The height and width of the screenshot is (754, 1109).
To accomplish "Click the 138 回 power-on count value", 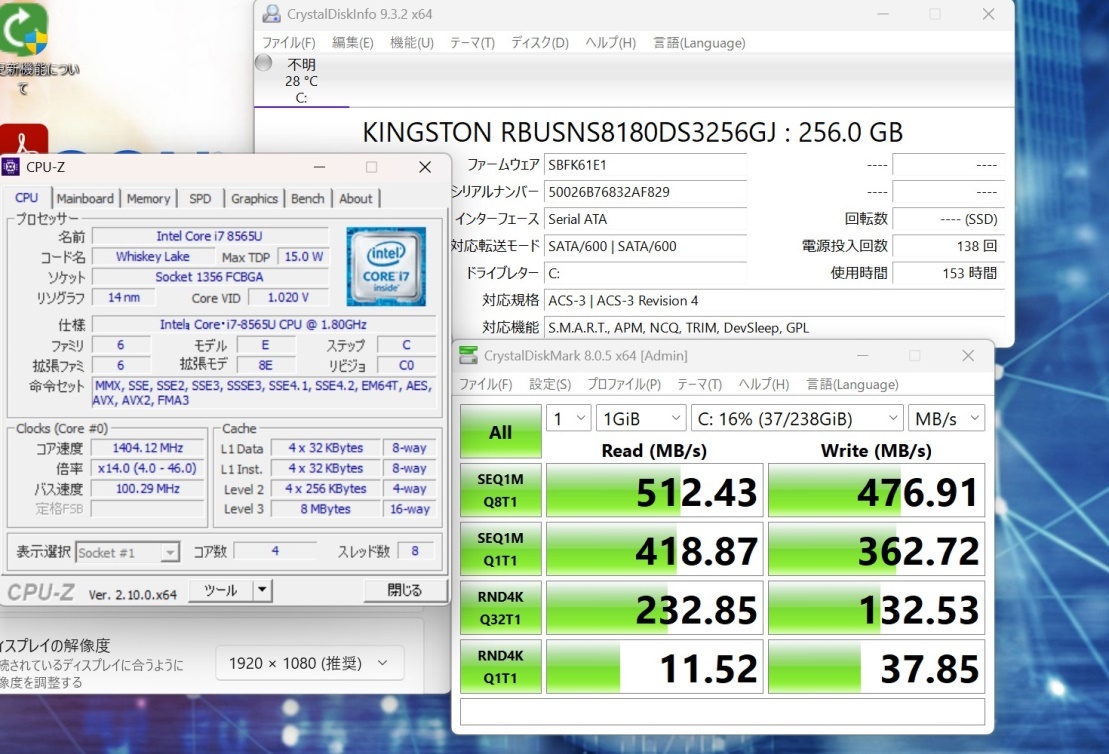I will click(x=949, y=246).
